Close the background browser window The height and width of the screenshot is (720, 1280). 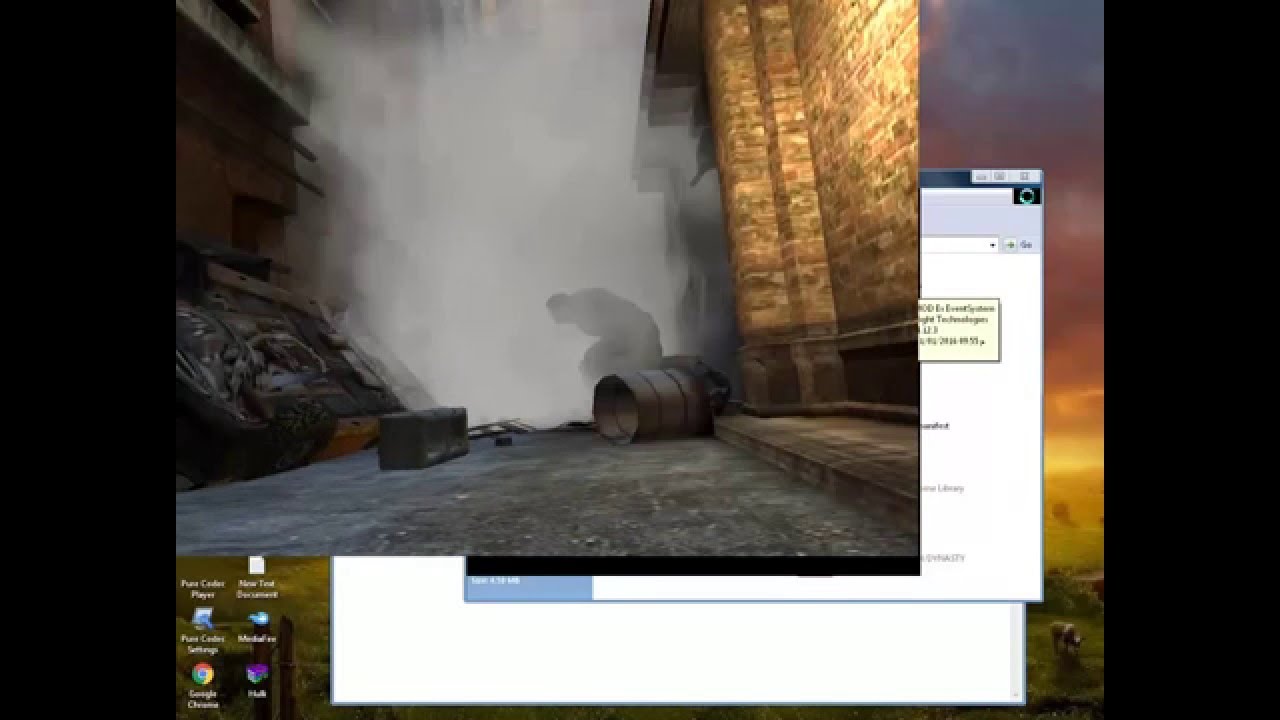click(1023, 177)
